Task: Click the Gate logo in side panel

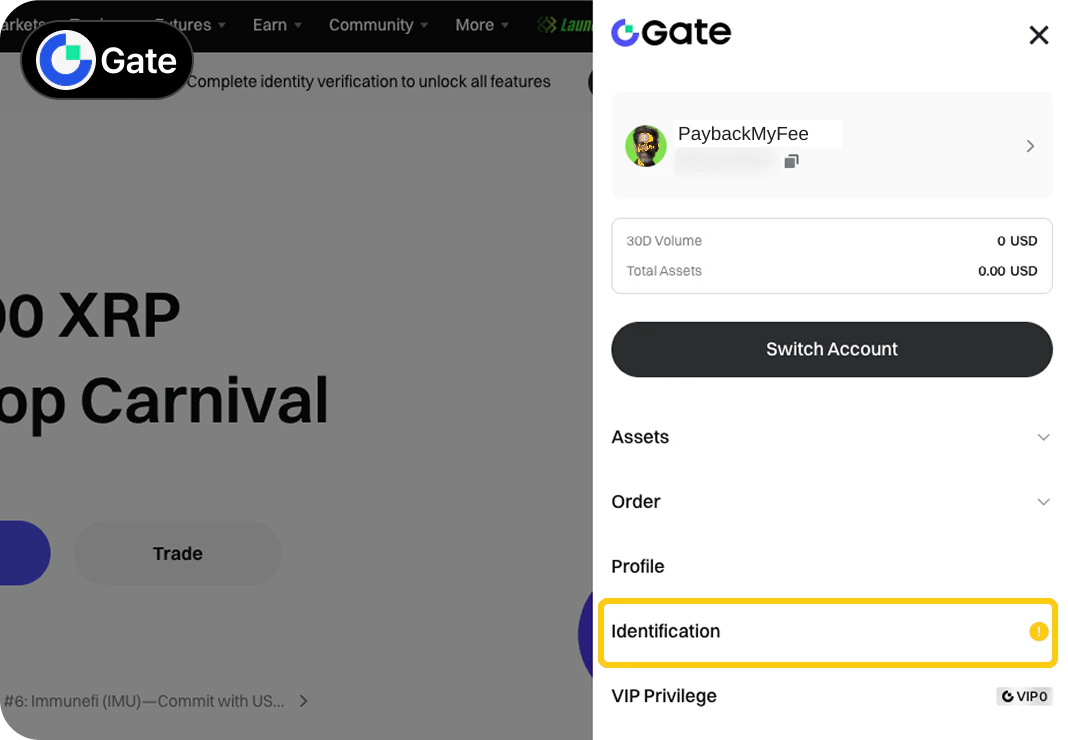Action: (x=671, y=32)
